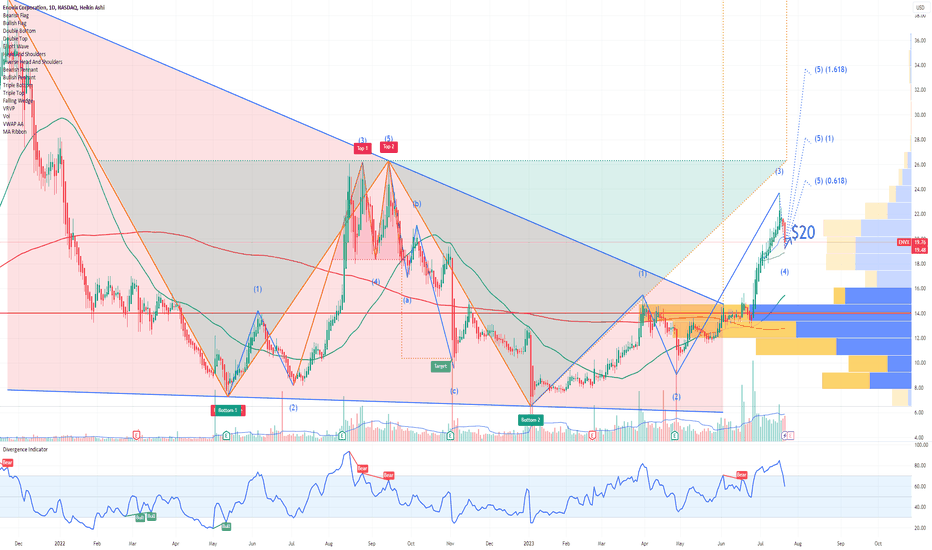The image size is (932, 550).
Task: Click the Nov label on time axis
Action: pyautogui.click(x=450, y=543)
